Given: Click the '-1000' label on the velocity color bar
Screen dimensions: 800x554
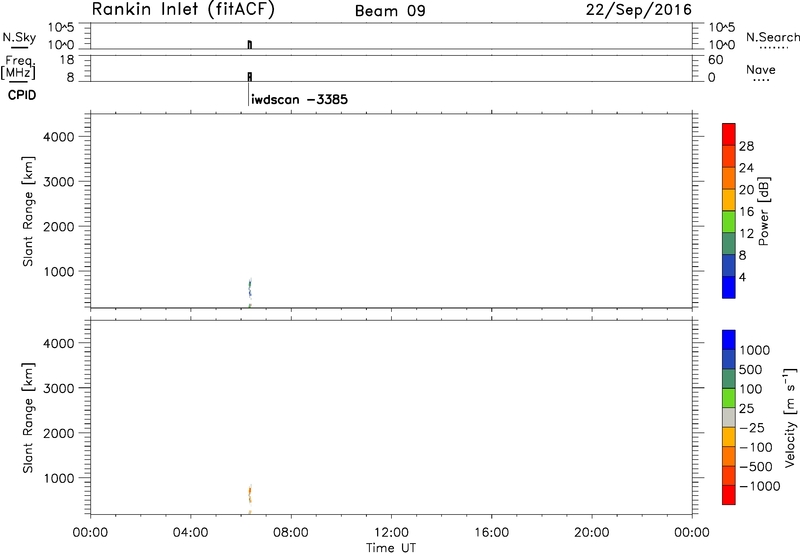Looking at the screenshot, I should [759, 486].
